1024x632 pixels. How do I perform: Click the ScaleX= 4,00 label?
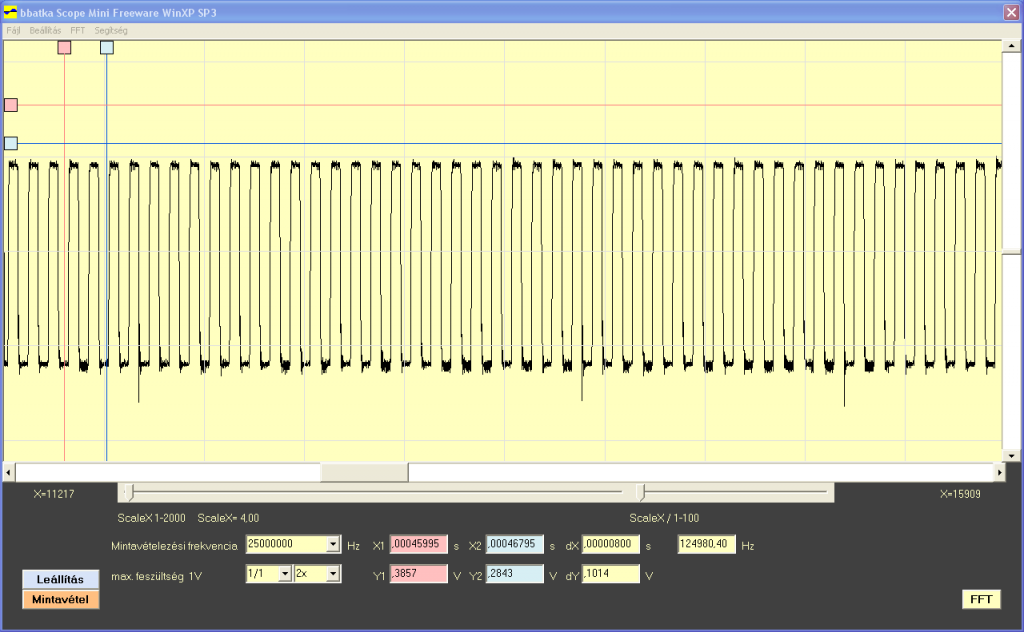[228, 518]
